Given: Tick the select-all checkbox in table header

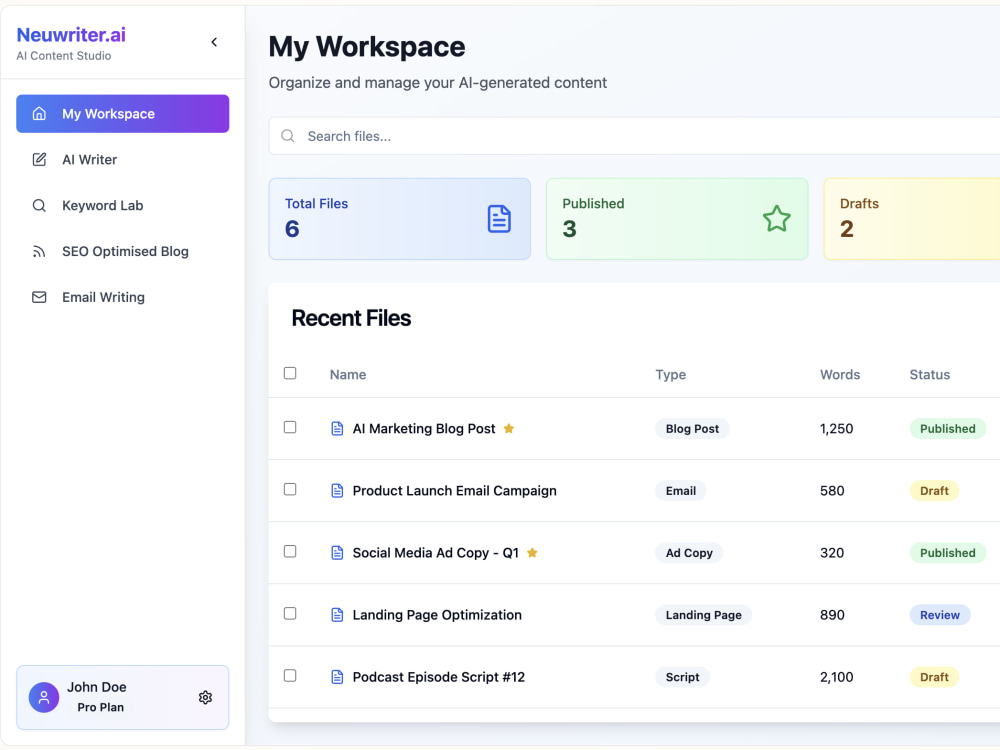Looking at the screenshot, I should [x=290, y=373].
